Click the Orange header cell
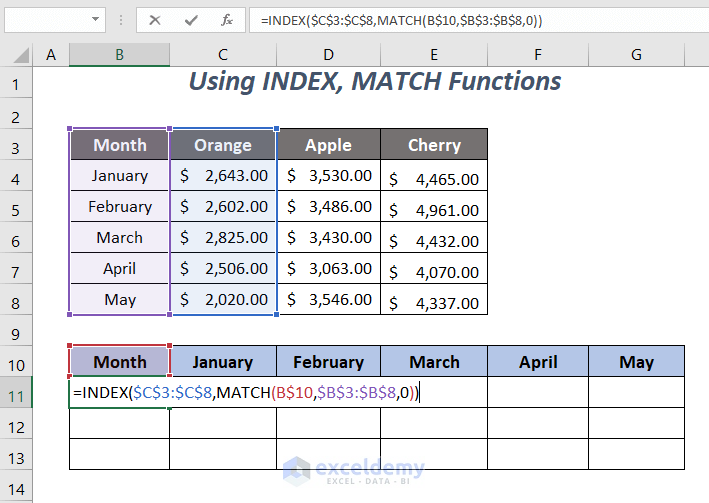Viewport: 709px width, 503px height. 222,145
